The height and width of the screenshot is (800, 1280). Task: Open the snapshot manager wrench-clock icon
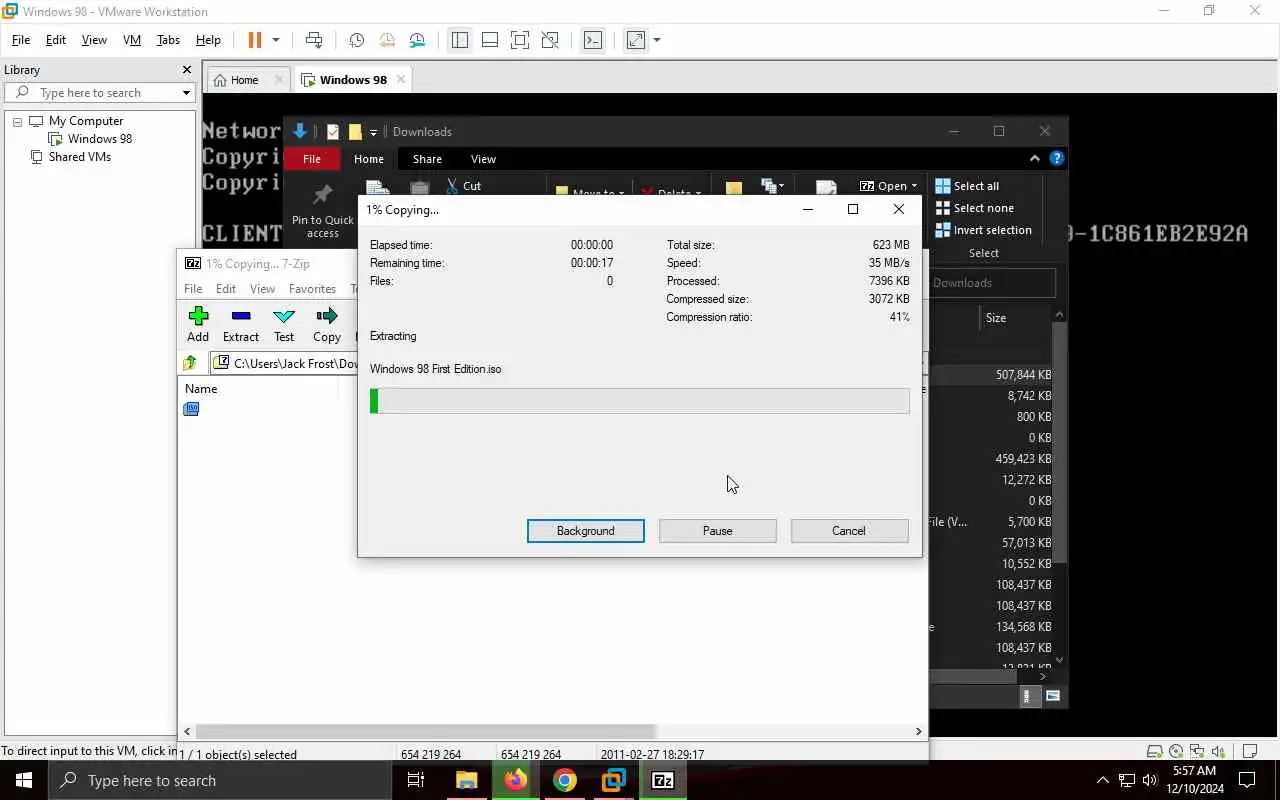(418, 40)
